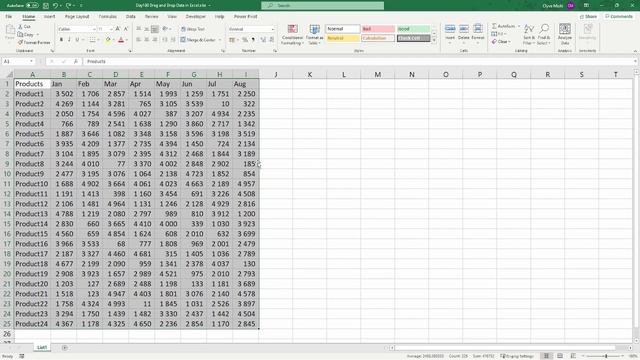The width and height of the screenshot is (640, 360).
Task: Toggle Bold formatting
Action: (x=61, y=40)
